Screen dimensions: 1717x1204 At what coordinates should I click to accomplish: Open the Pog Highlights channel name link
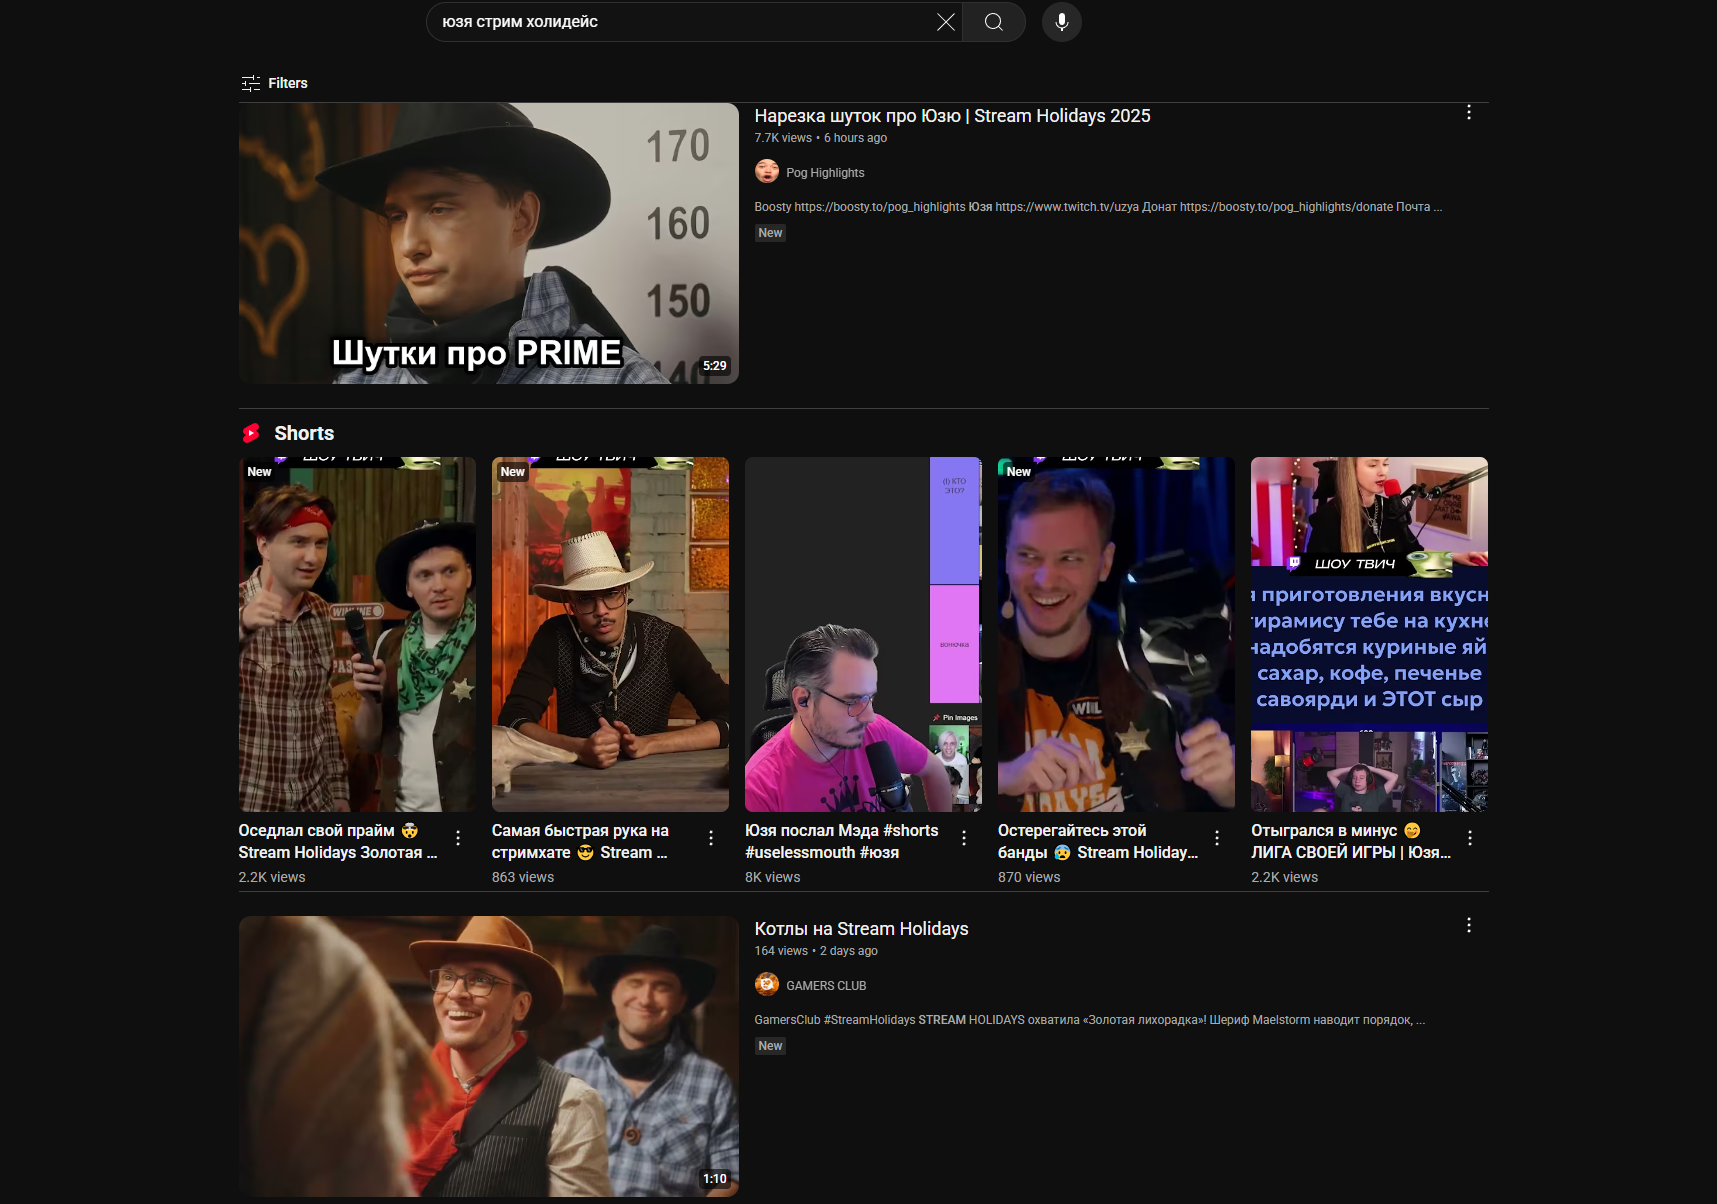click(825, 173)
